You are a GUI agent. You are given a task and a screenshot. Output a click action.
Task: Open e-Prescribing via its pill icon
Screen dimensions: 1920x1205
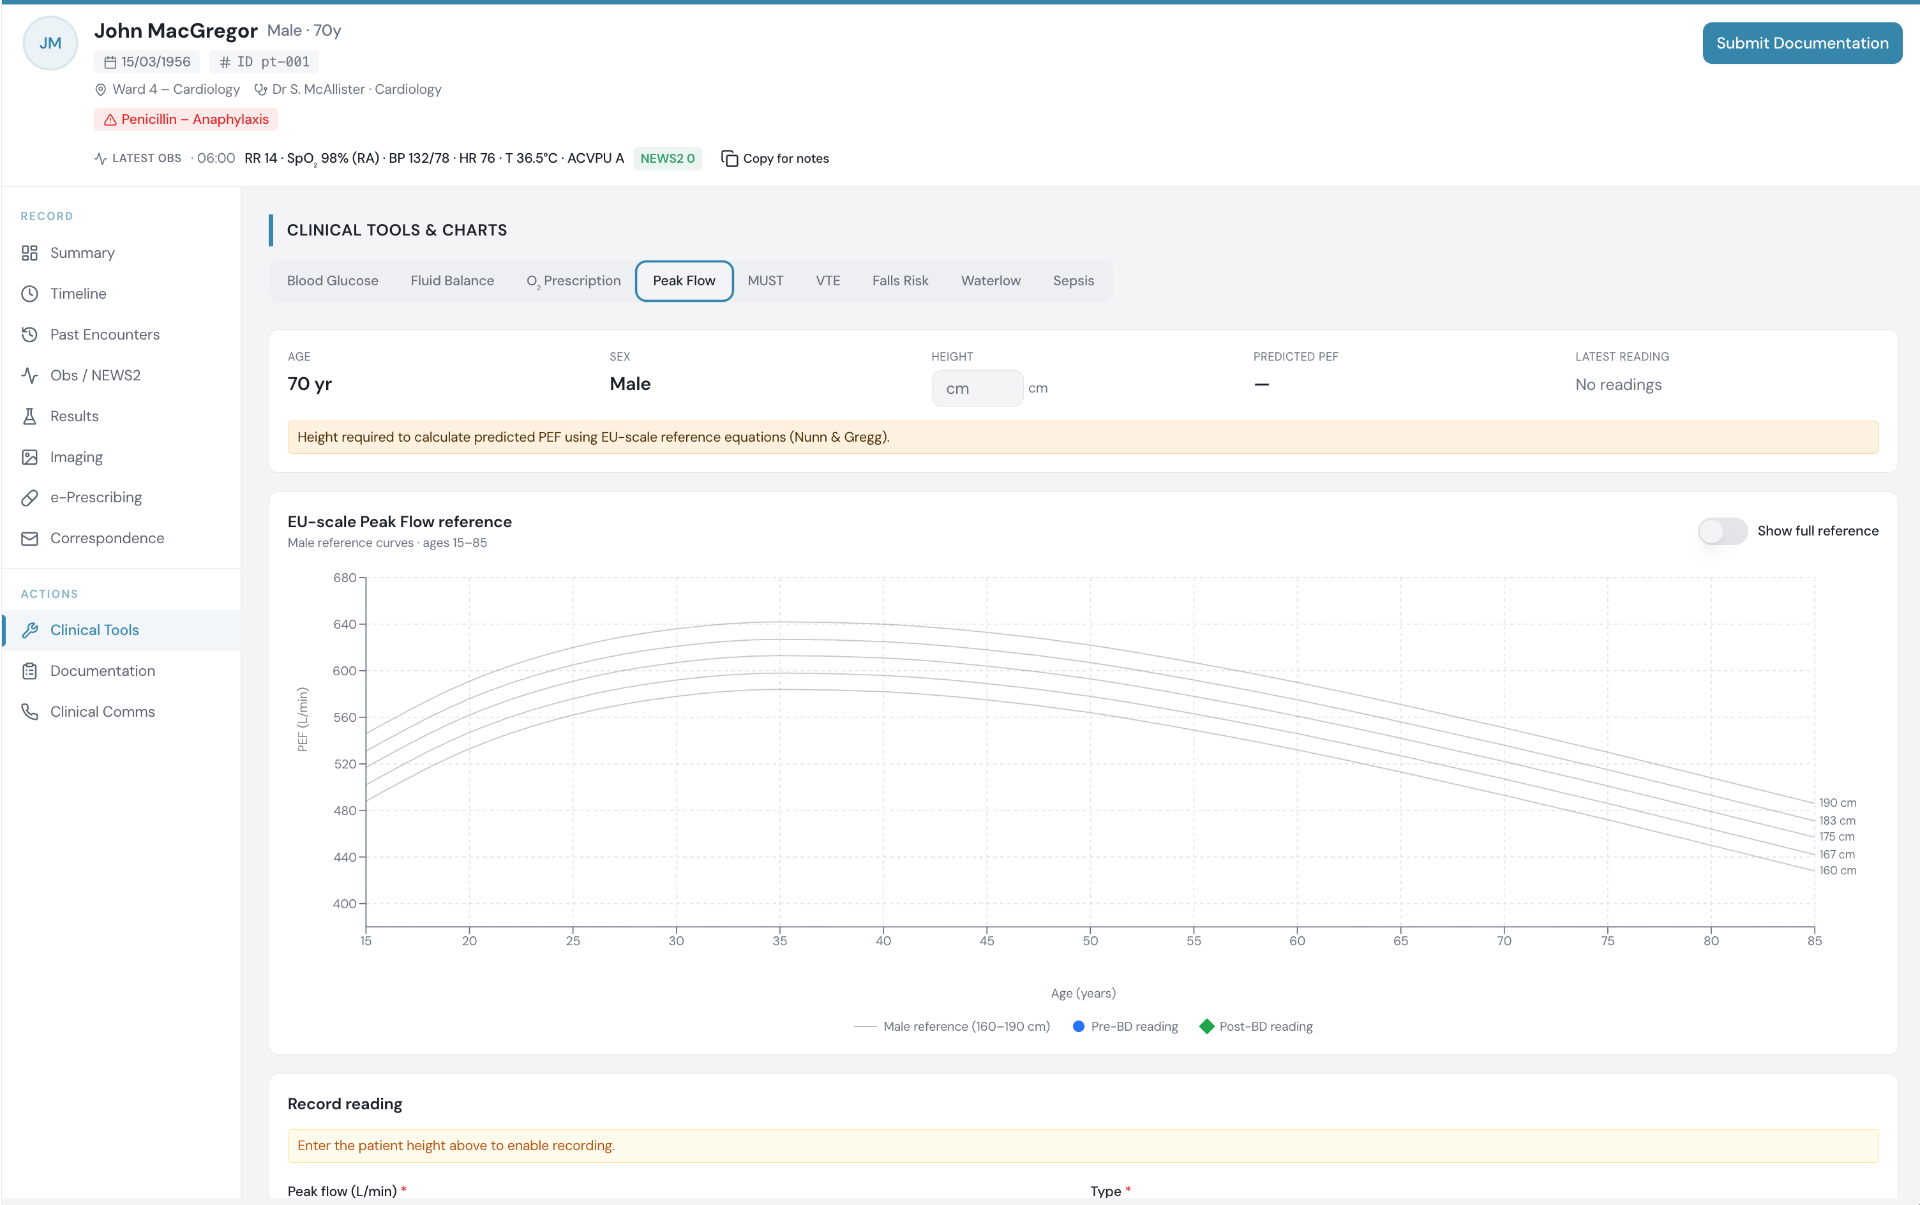tap(30, 497)
